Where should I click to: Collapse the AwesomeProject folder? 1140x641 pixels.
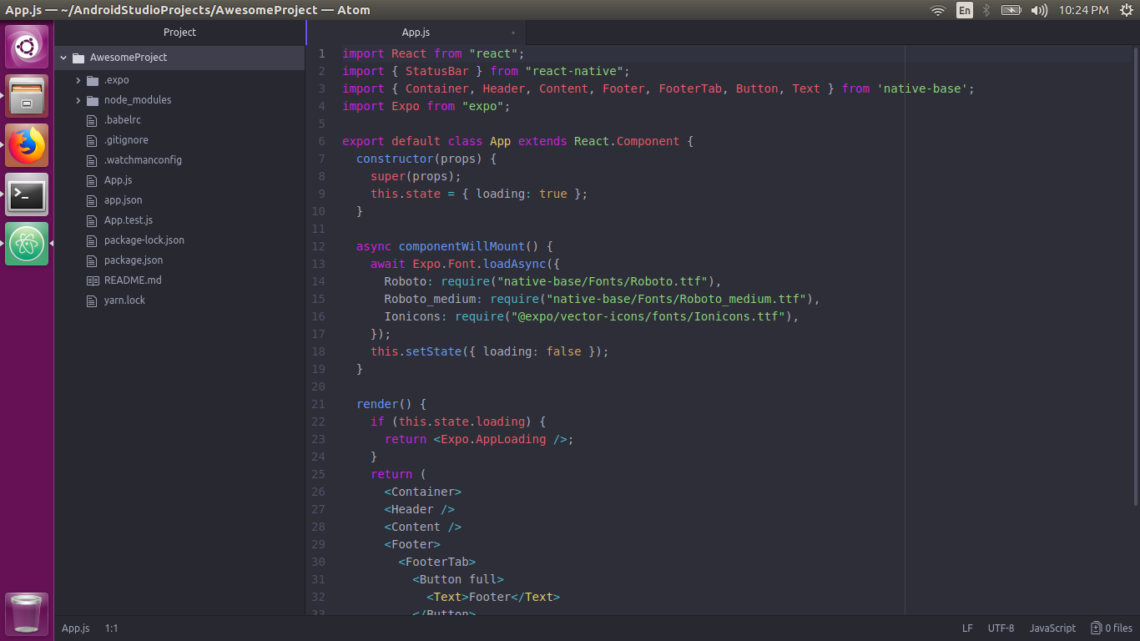[x=63, y=58]
